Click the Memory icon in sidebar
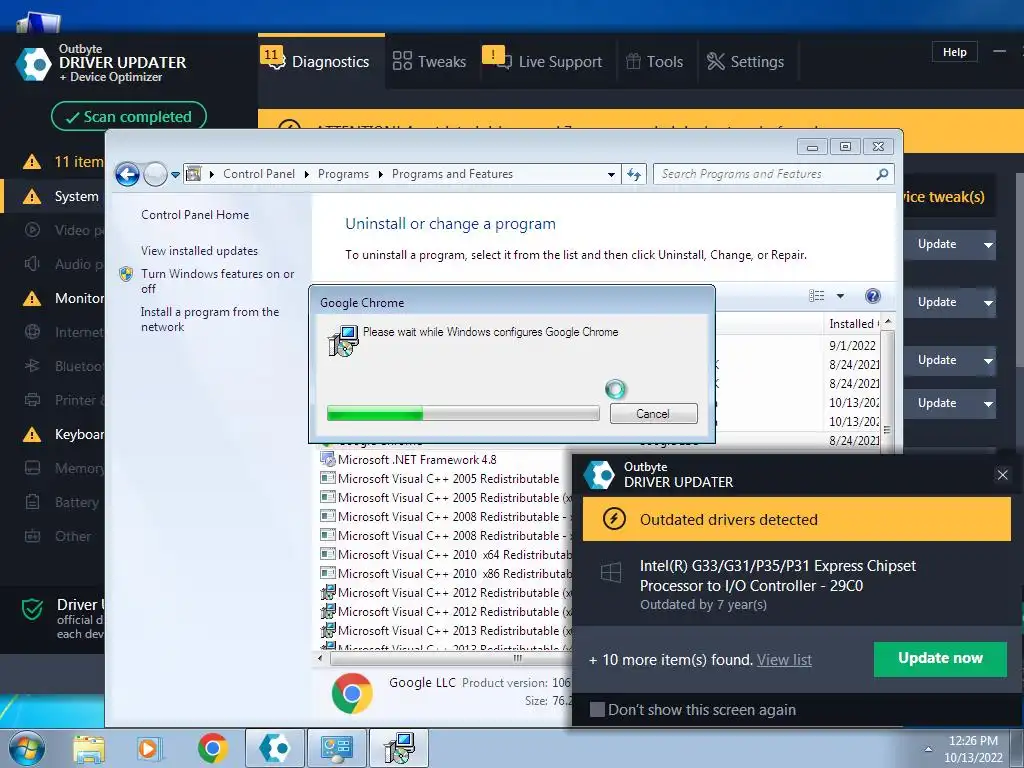Image resolution: width=1024 pixels, height=768 pixels. [x=32, y=468]
